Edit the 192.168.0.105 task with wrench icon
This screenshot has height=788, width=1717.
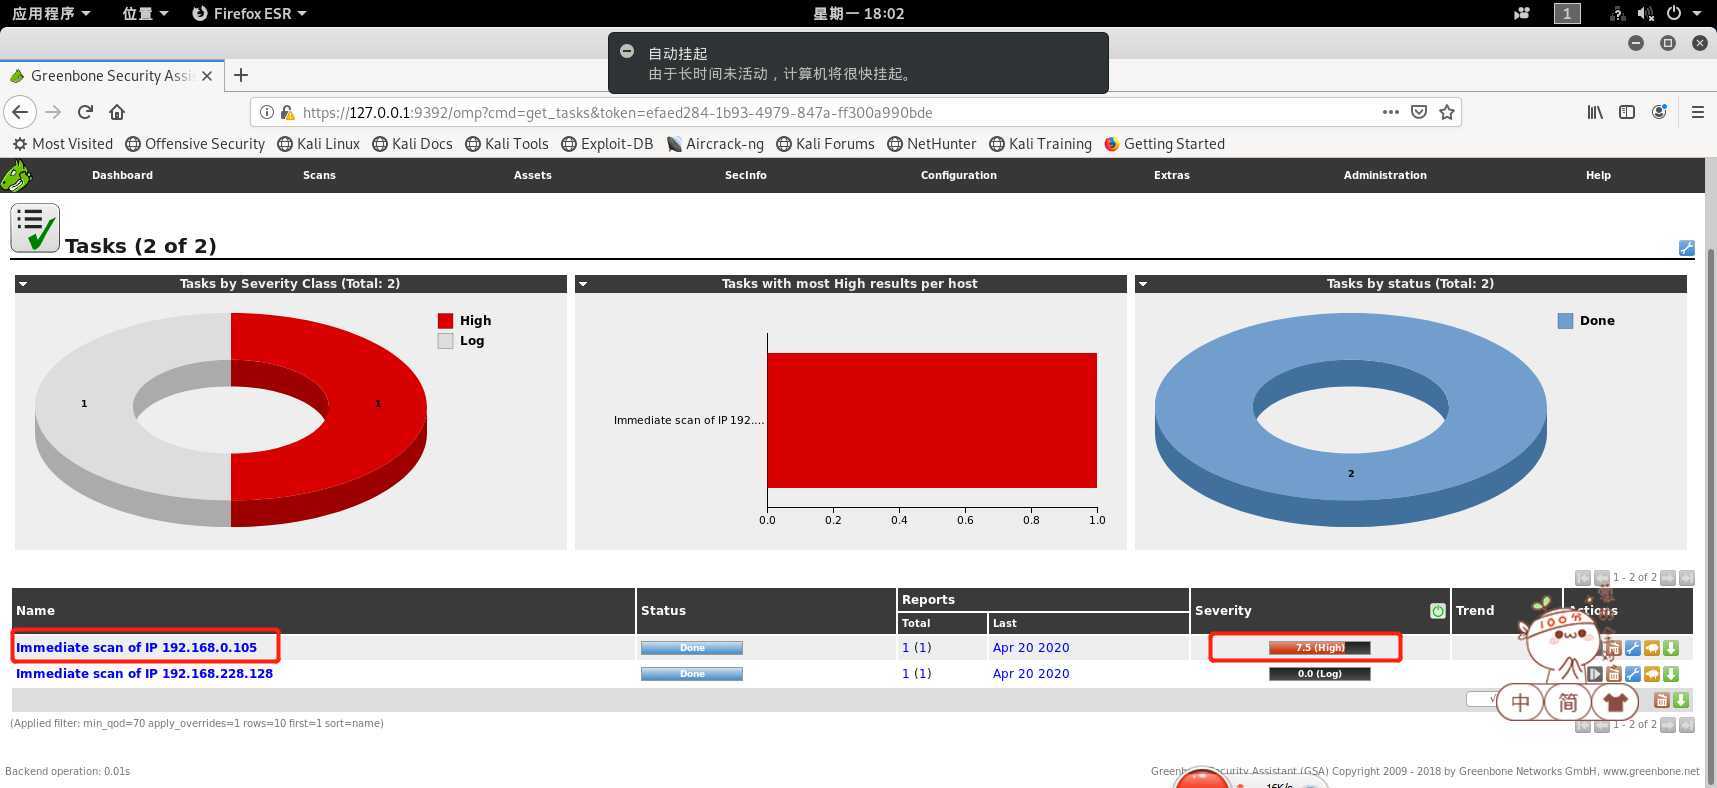coord(1633,648)
